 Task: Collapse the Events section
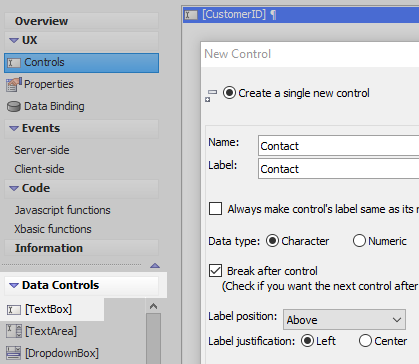14,128
